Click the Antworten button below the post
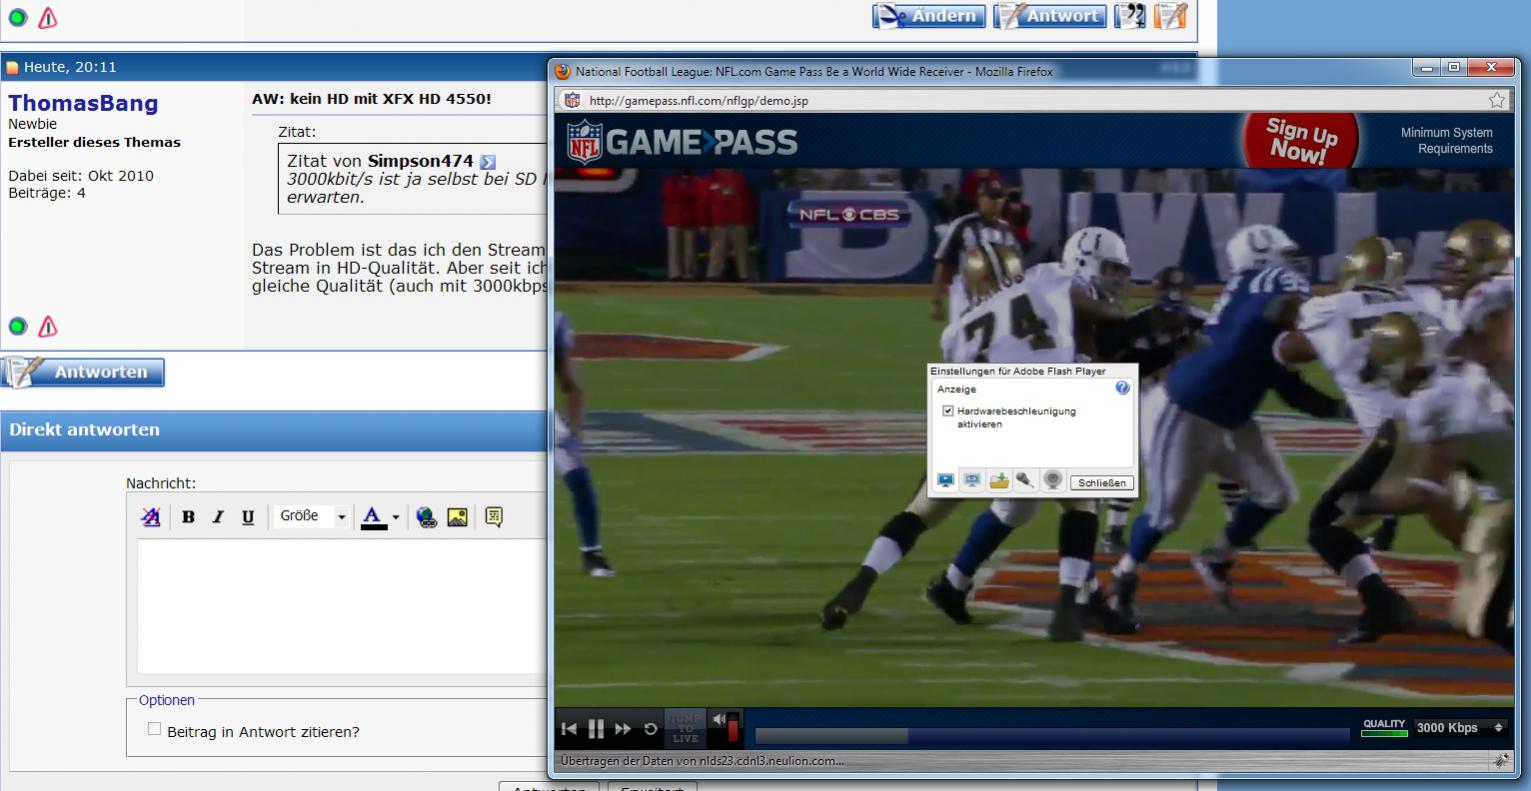This screenshot has width=1531, height=791. 83,372
